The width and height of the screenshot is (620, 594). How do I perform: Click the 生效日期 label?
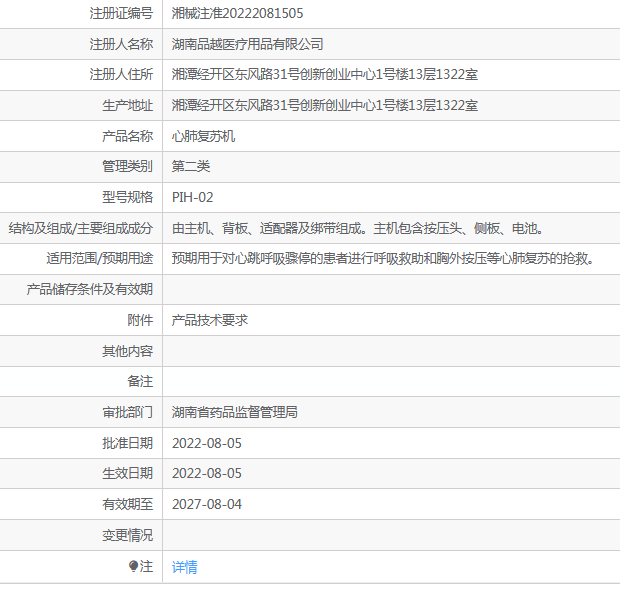(x=127, y=473)
